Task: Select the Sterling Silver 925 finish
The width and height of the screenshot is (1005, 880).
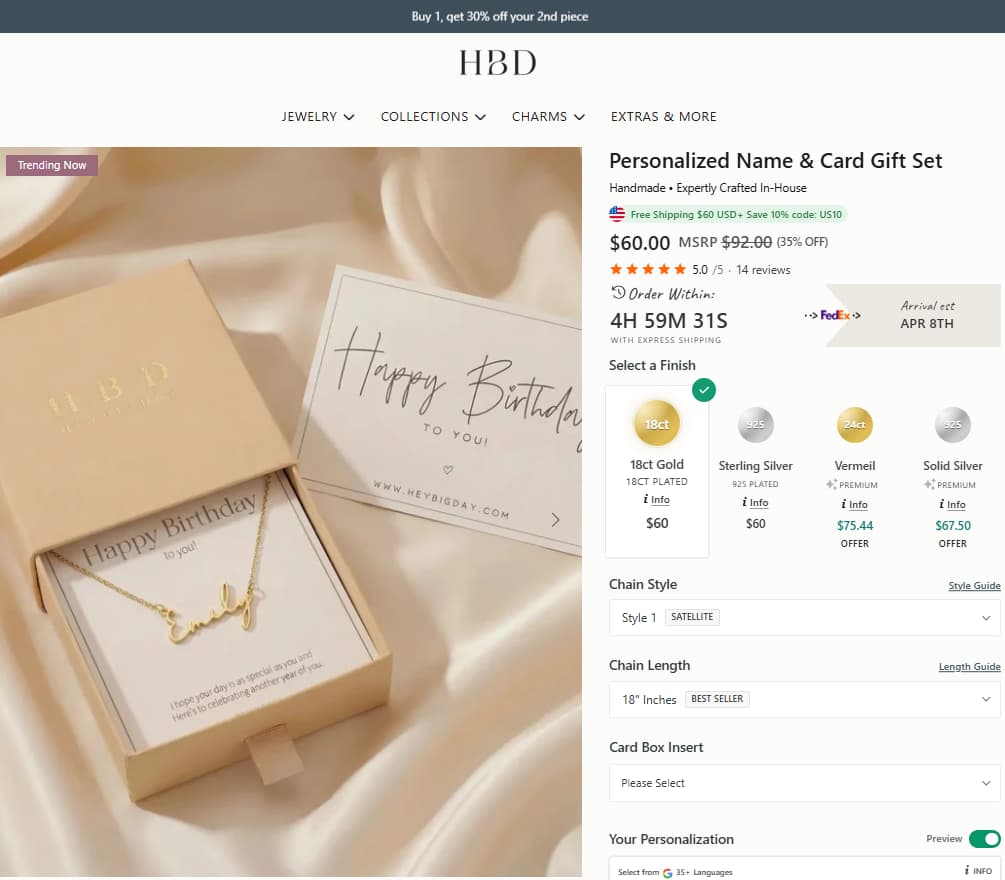Action: coord(755,424)
